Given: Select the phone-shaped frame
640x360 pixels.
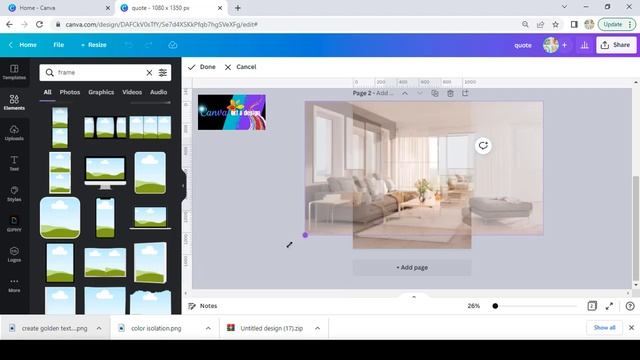Looking at the screenshot, I should [105, 218].
